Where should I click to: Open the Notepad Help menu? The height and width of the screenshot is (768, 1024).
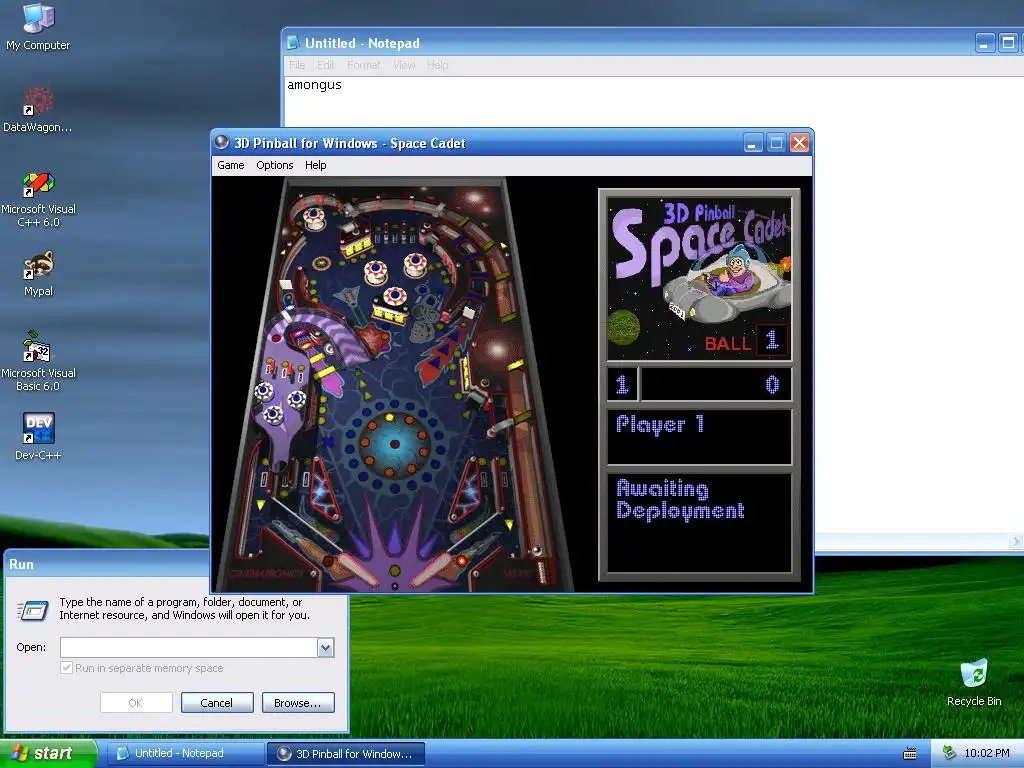[438, 65]
